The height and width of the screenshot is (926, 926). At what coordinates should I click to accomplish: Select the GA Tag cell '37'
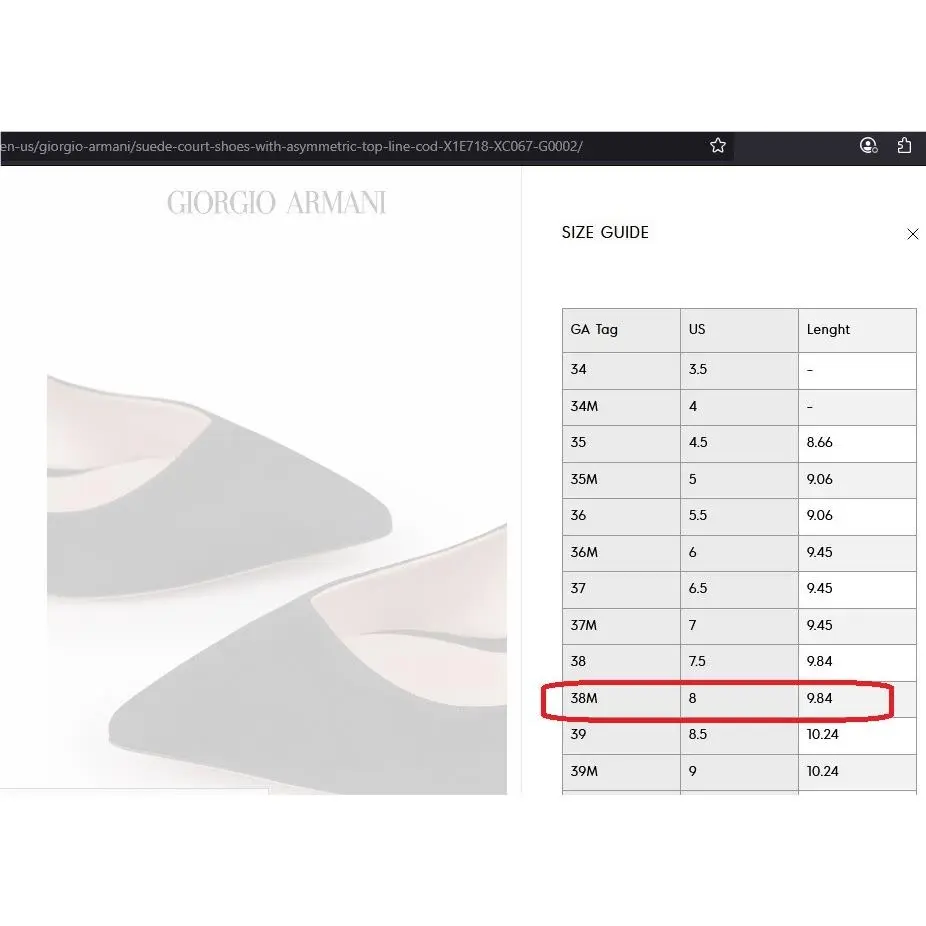pos(621,589)
